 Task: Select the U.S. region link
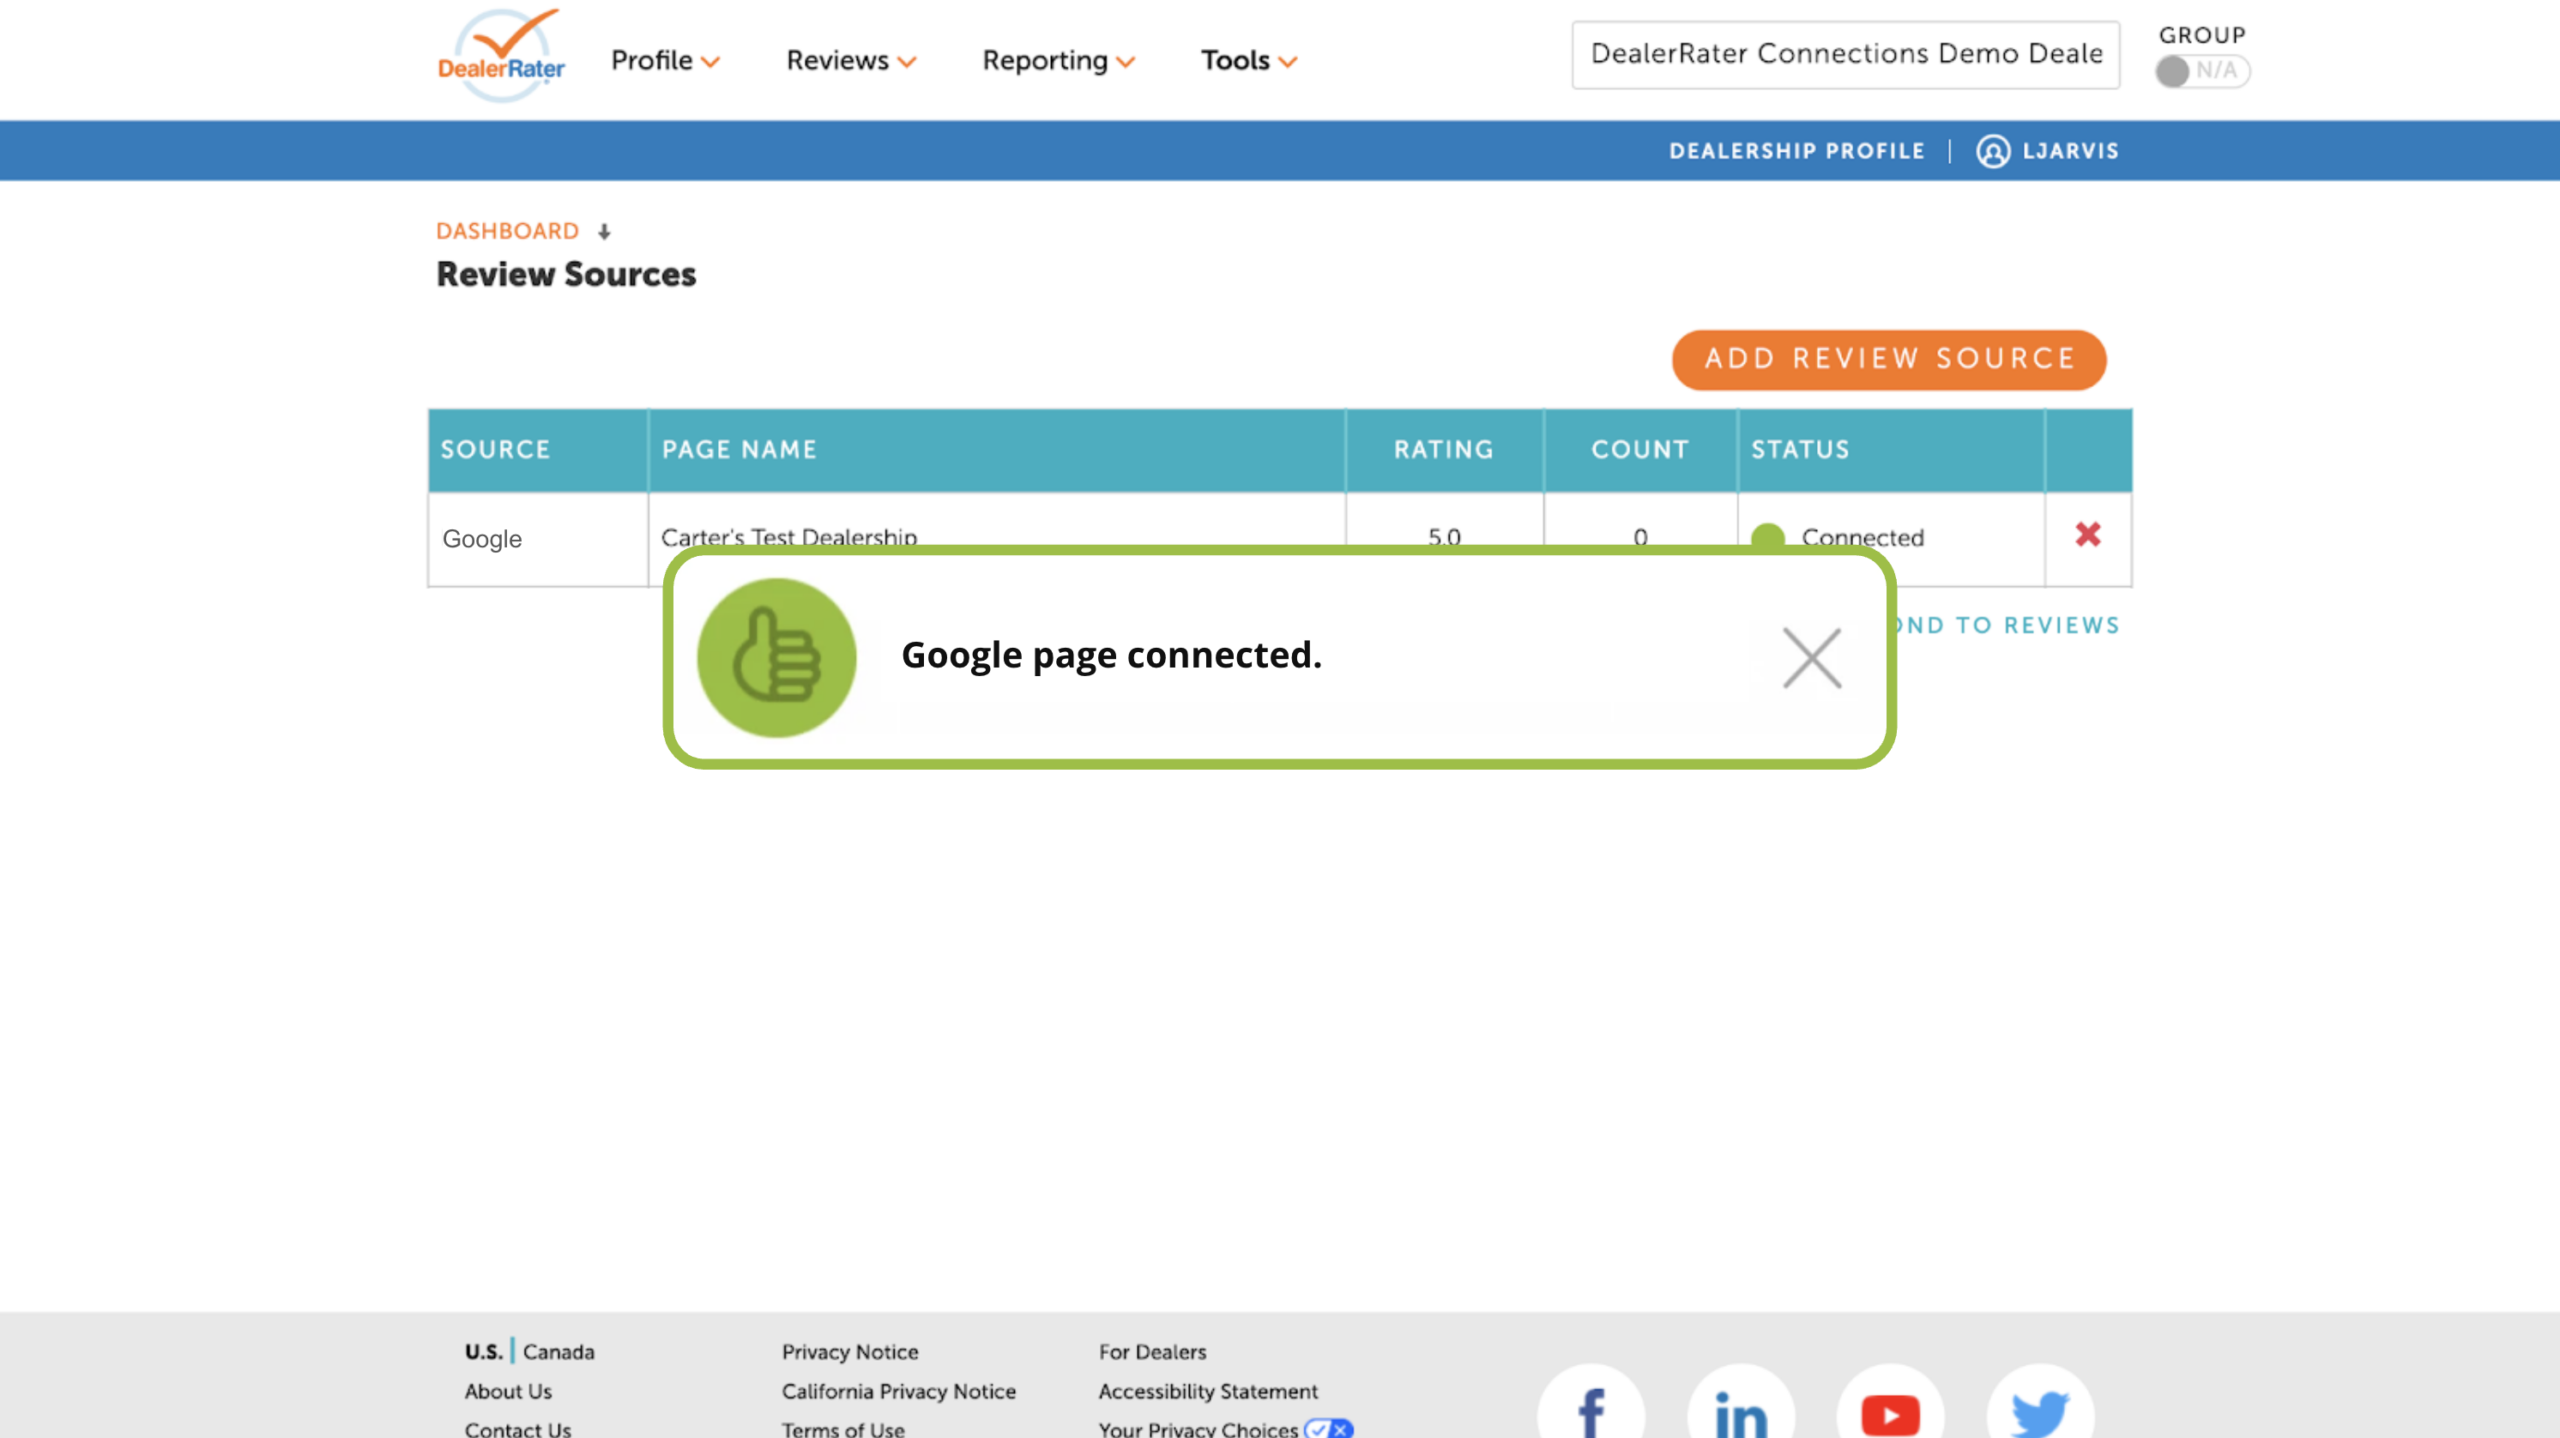click(483, 1352)
